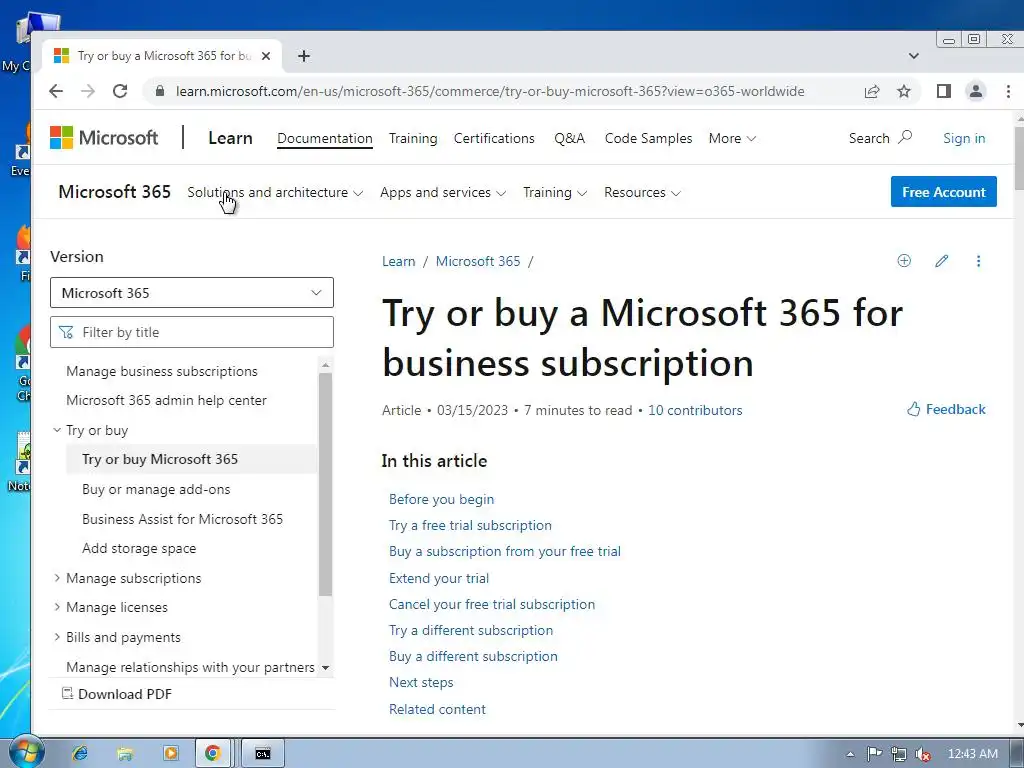Click the browser back arrow

[x=56, y=91]
